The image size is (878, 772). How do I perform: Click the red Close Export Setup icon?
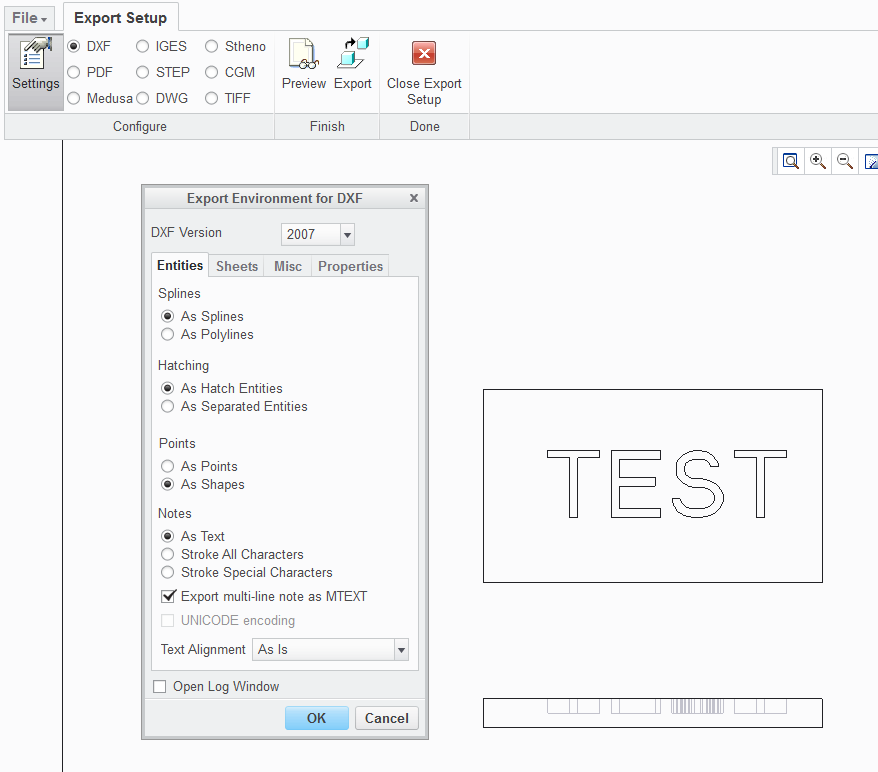pyautogui.click(x=424, y=54)
